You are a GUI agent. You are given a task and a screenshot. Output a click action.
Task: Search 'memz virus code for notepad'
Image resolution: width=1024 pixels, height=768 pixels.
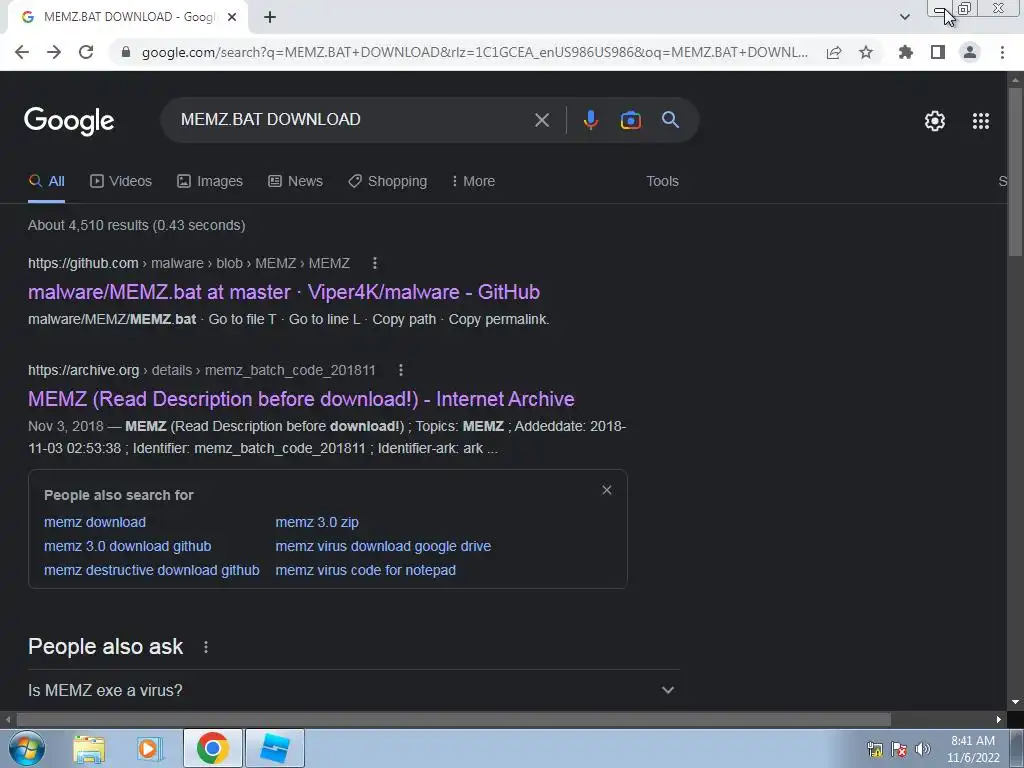[365, 570]
